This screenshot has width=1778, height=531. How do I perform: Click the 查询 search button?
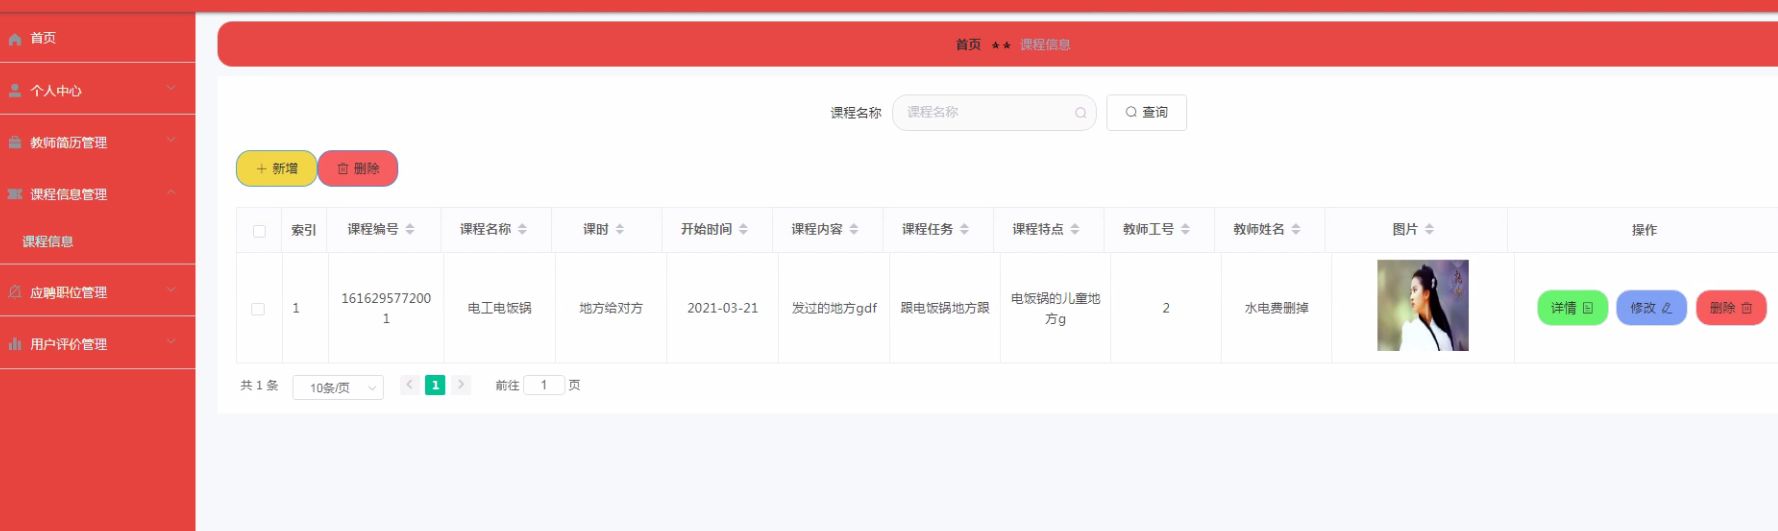(x=1146, y=113)
